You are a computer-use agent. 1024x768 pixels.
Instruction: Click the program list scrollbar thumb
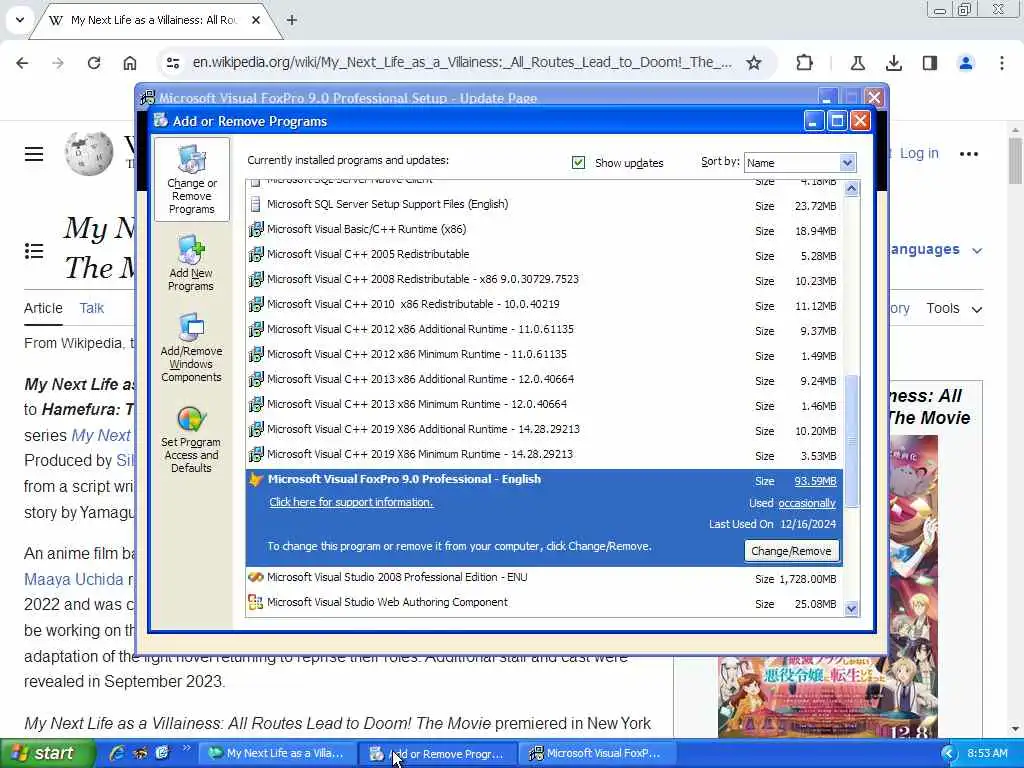(851, 440)
